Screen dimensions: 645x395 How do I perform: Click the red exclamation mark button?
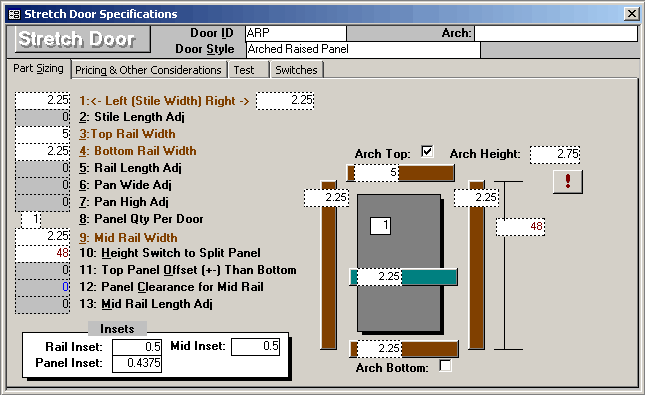pyautogui.click(x=568, y=181)
